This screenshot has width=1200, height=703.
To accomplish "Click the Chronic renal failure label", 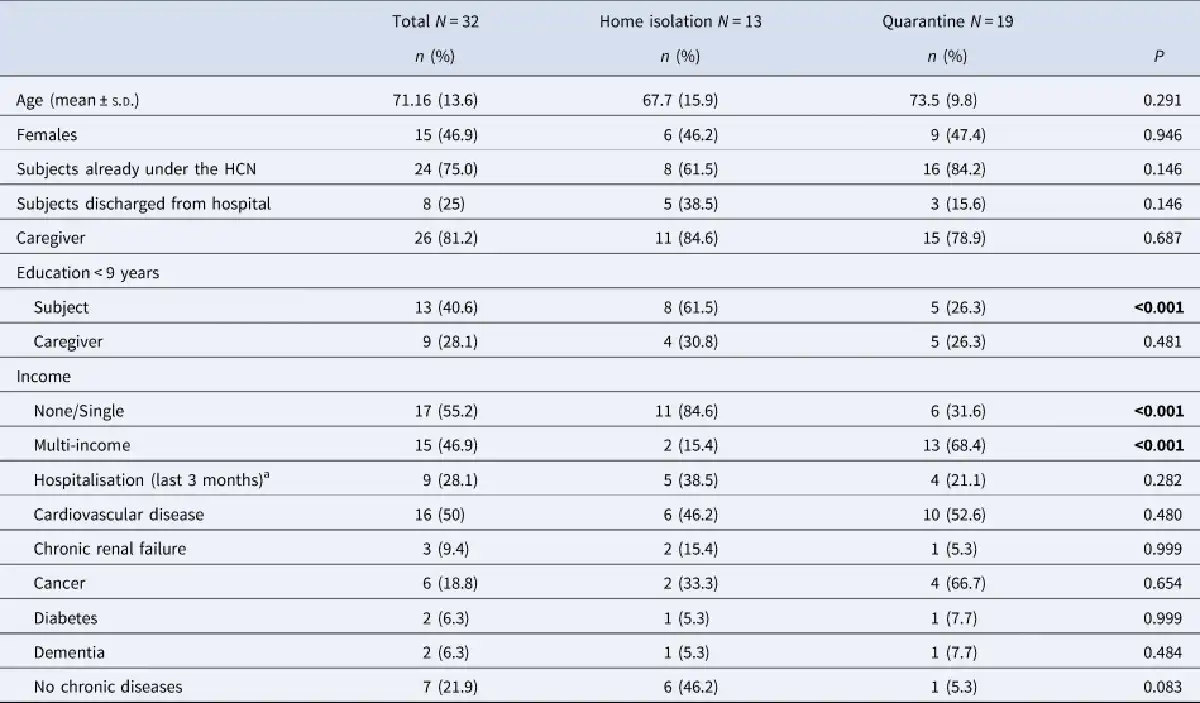I will [x=109, y=548].
